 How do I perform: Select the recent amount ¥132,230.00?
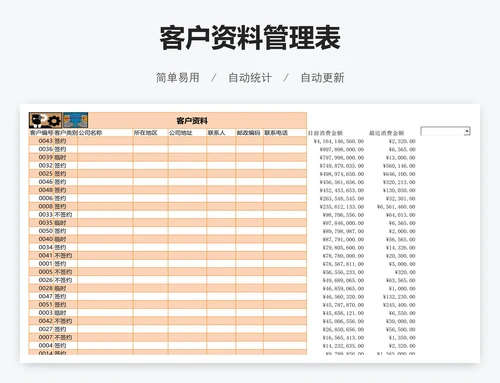click(399, 297)
